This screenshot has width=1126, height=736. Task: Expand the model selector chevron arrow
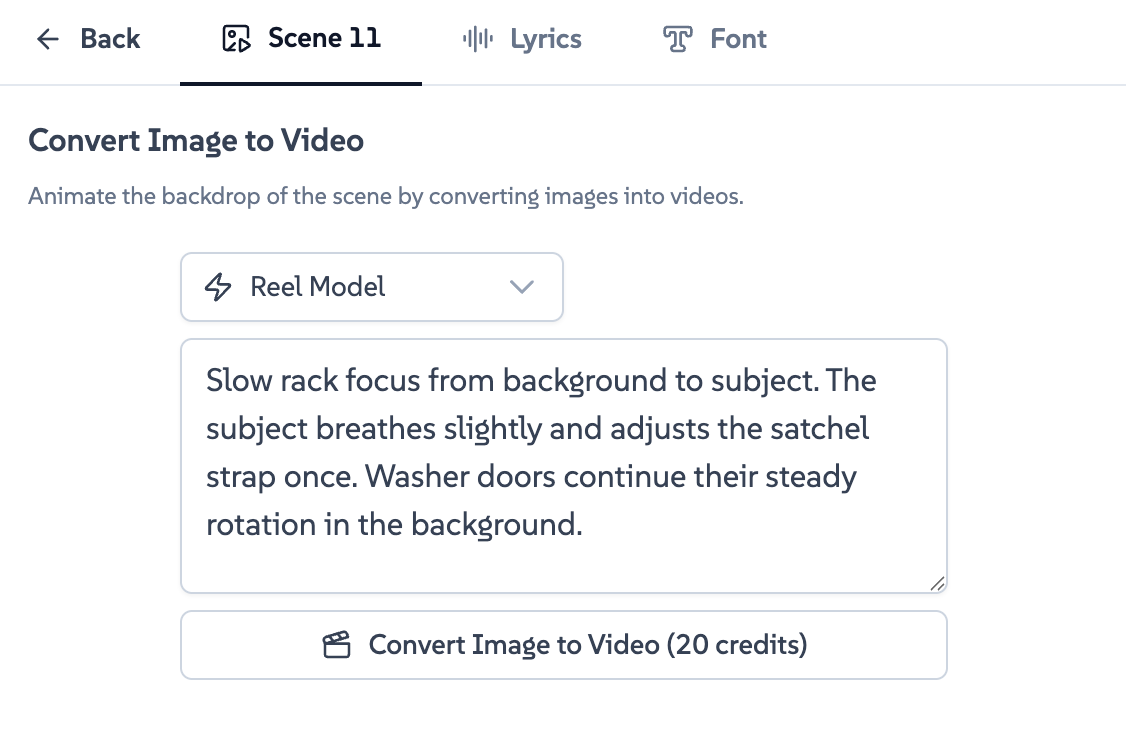(522, 287)
